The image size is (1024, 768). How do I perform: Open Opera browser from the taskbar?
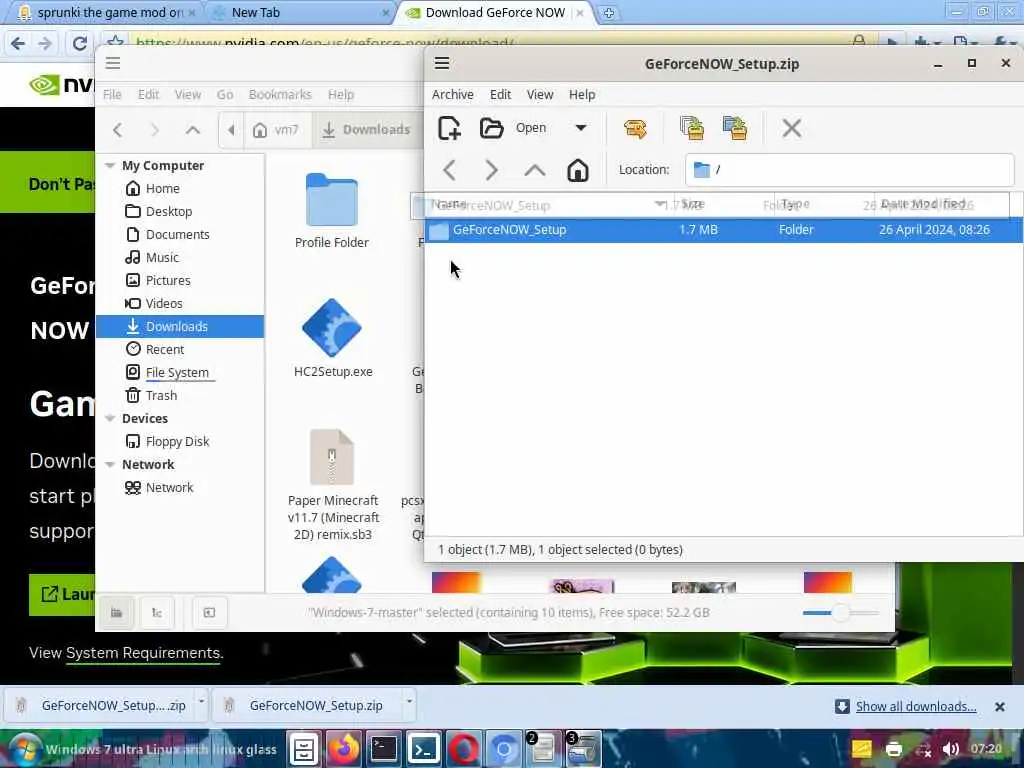click(x=463, y=749)
